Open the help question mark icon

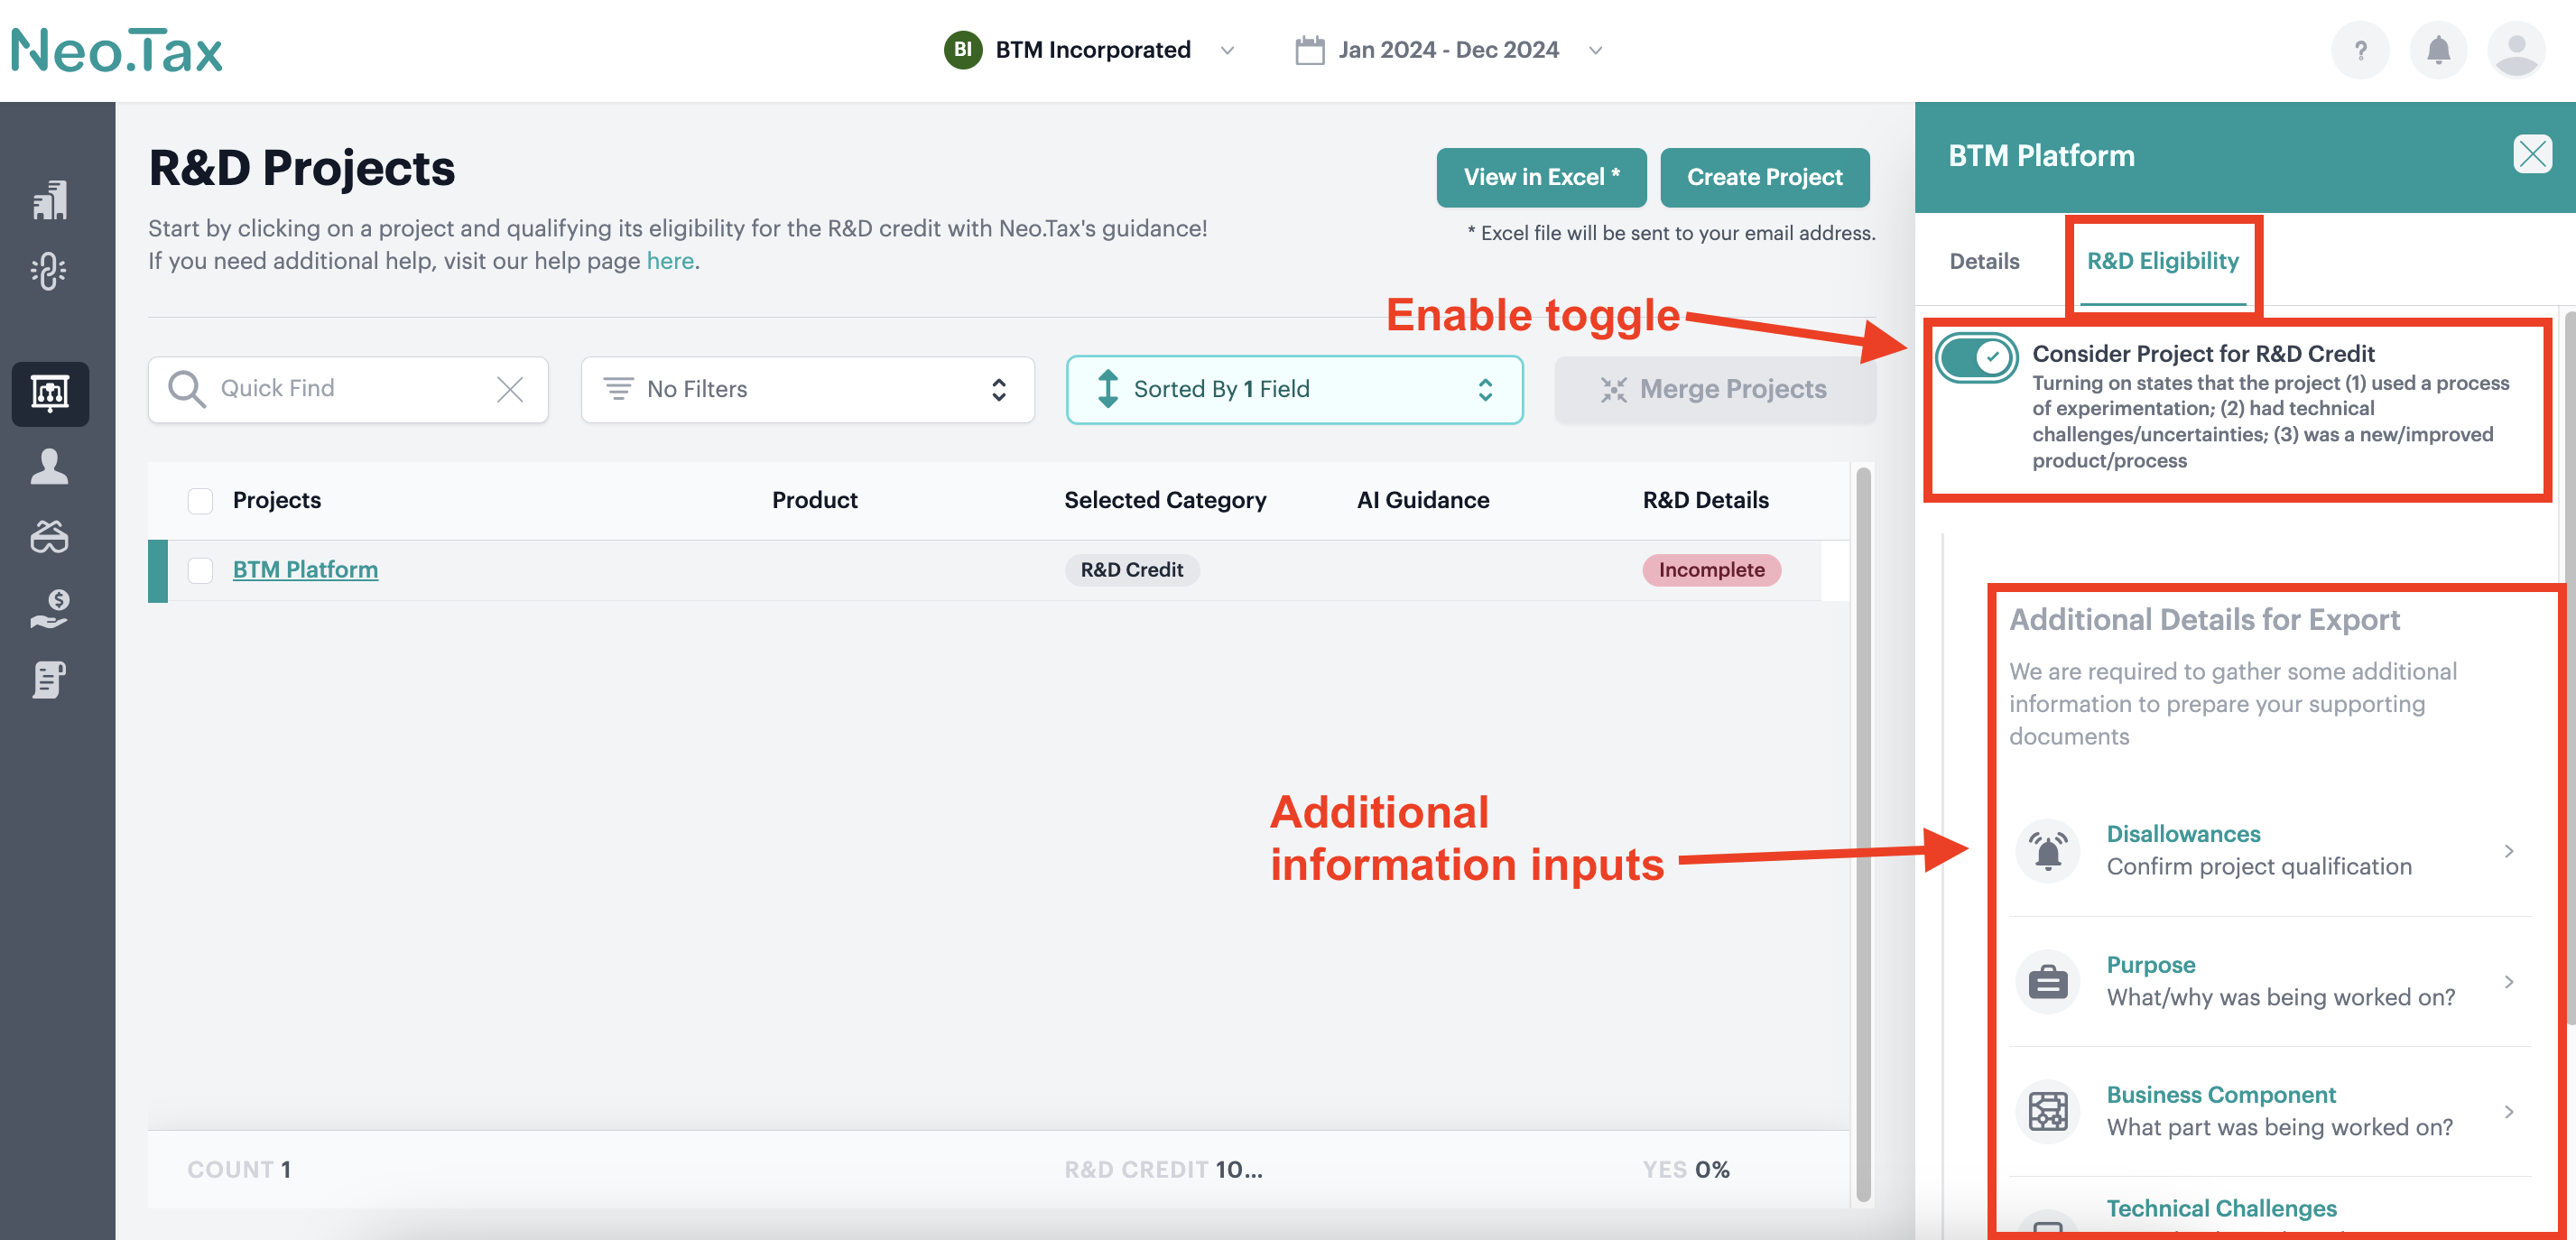[2360, 50]
